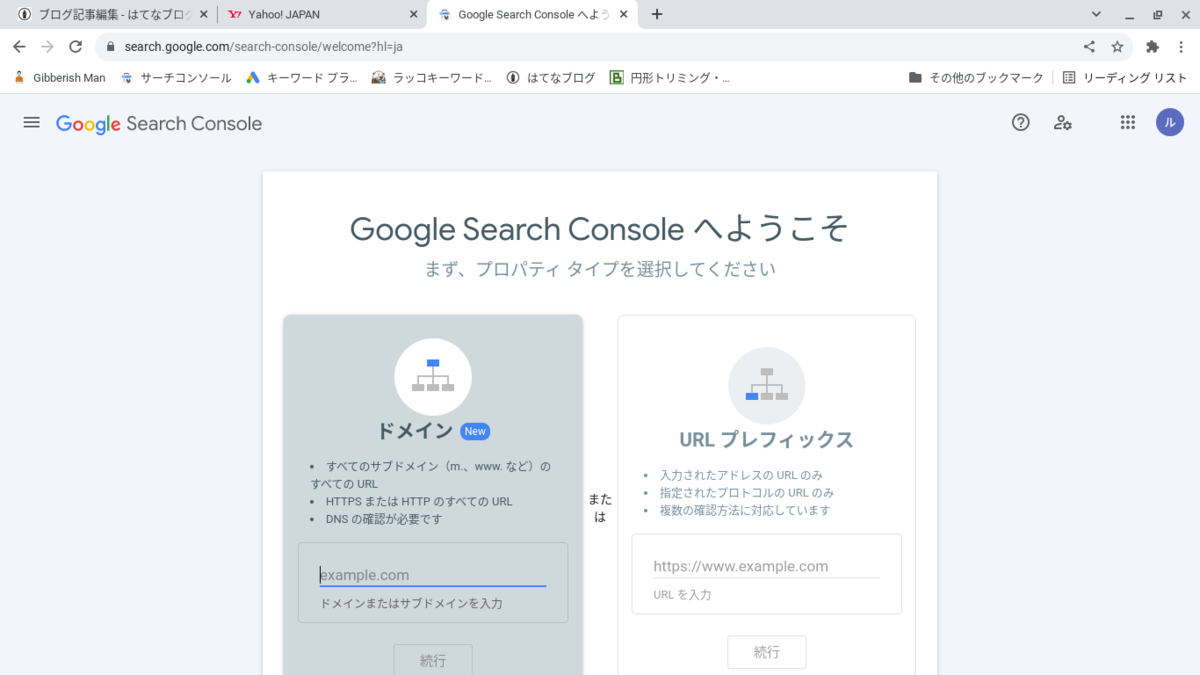Click the ドメイン heading text

[415, 431]
